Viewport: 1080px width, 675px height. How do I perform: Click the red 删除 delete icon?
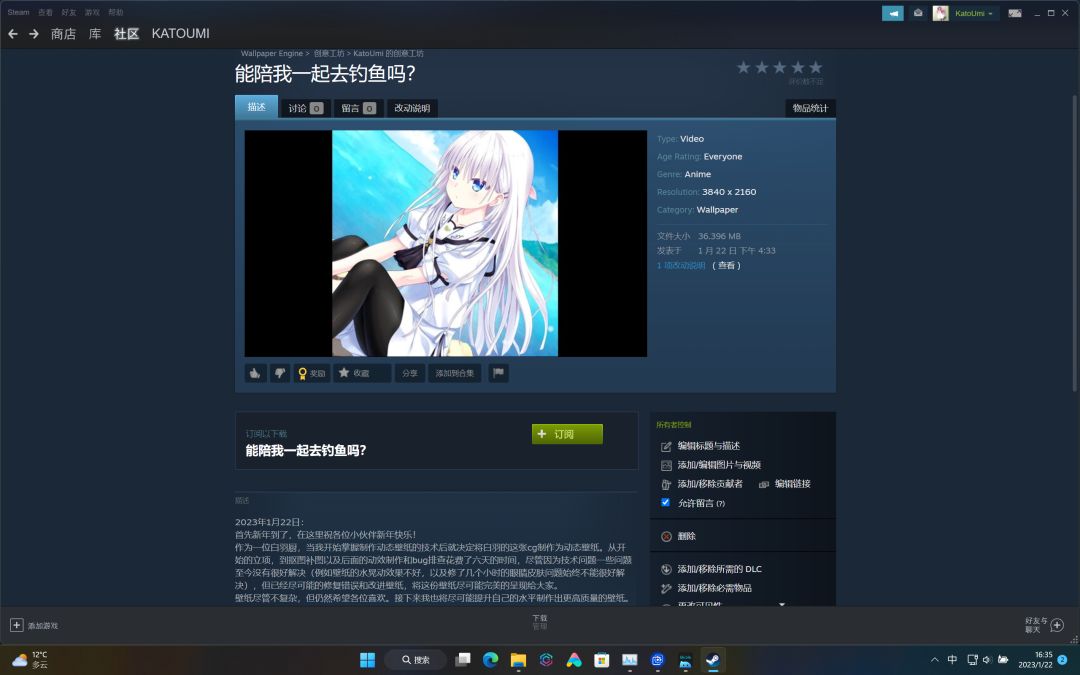[666, 537]
